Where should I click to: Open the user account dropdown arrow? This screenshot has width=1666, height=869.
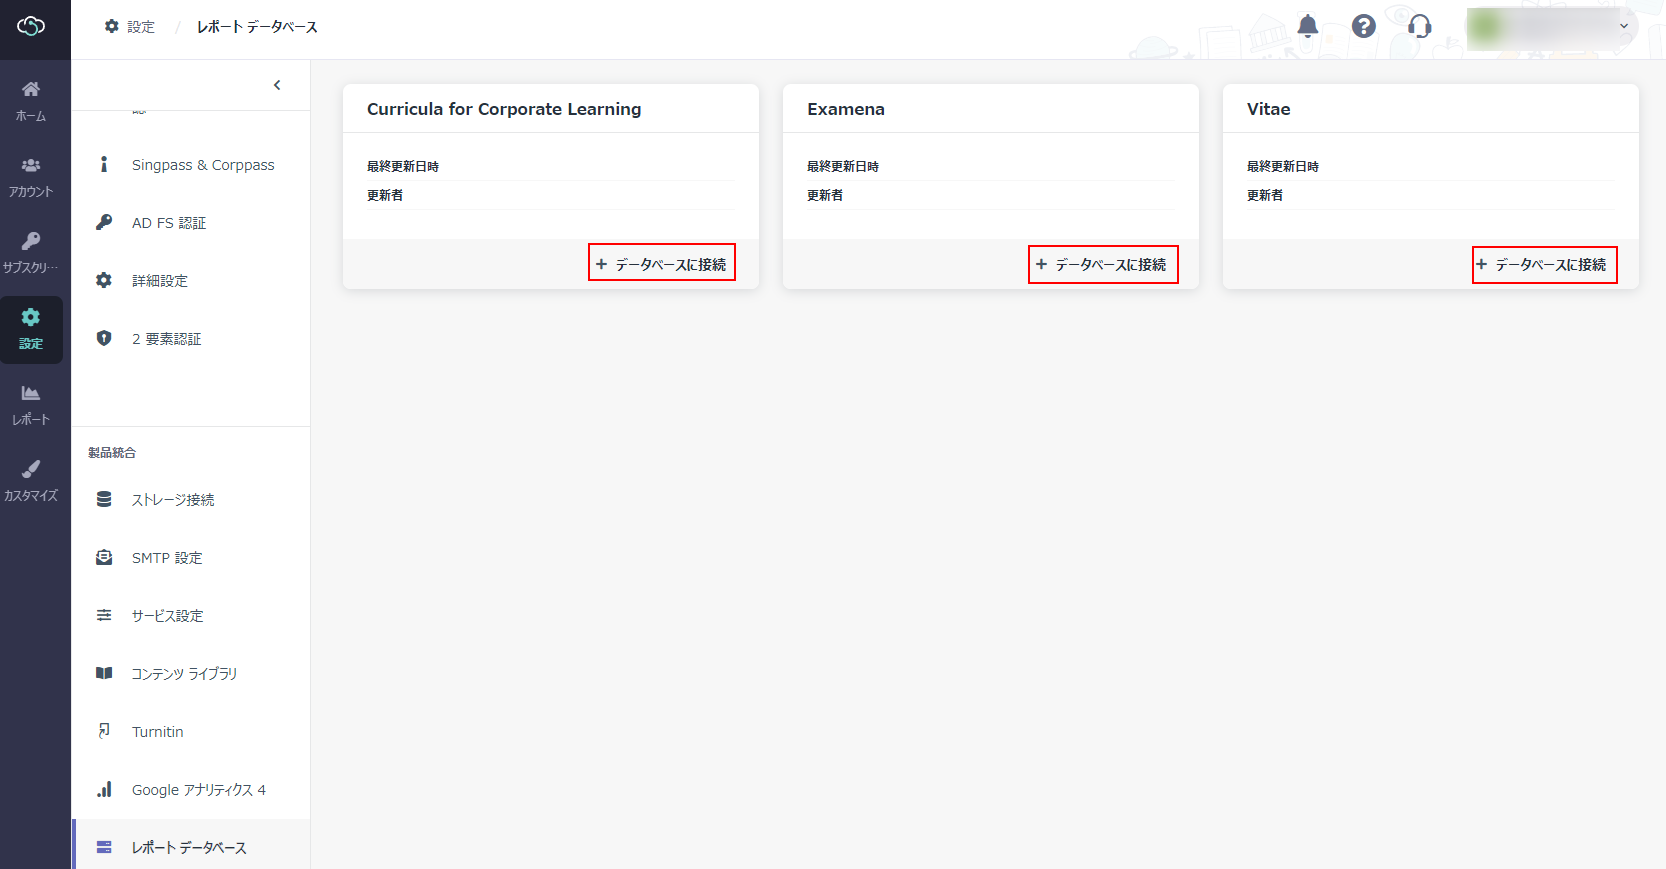click(x=1624, y=26)
